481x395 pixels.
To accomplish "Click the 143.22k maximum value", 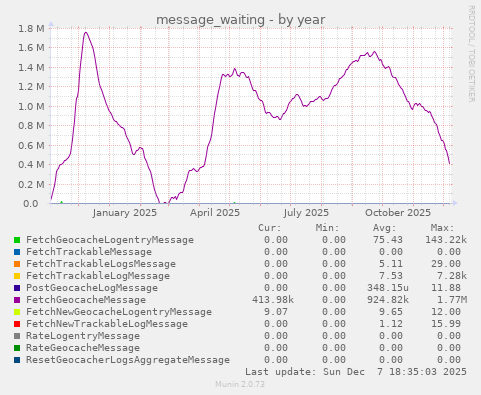I will pos(446,240).
